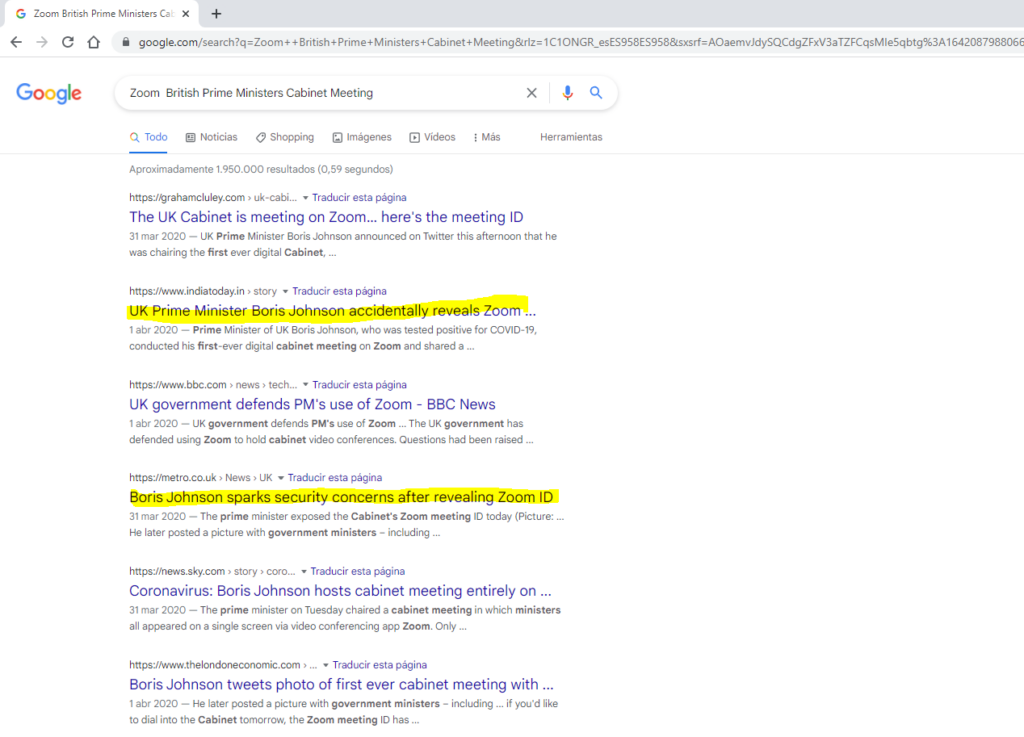
Task: Clear the search query with the X icon
Action: pos(531,92)
